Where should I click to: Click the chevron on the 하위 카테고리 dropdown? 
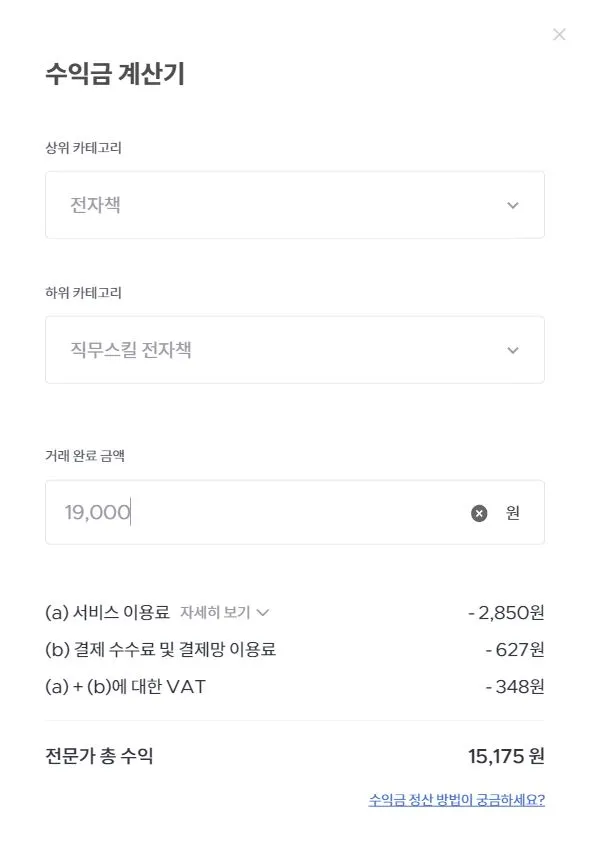point(512,349)
